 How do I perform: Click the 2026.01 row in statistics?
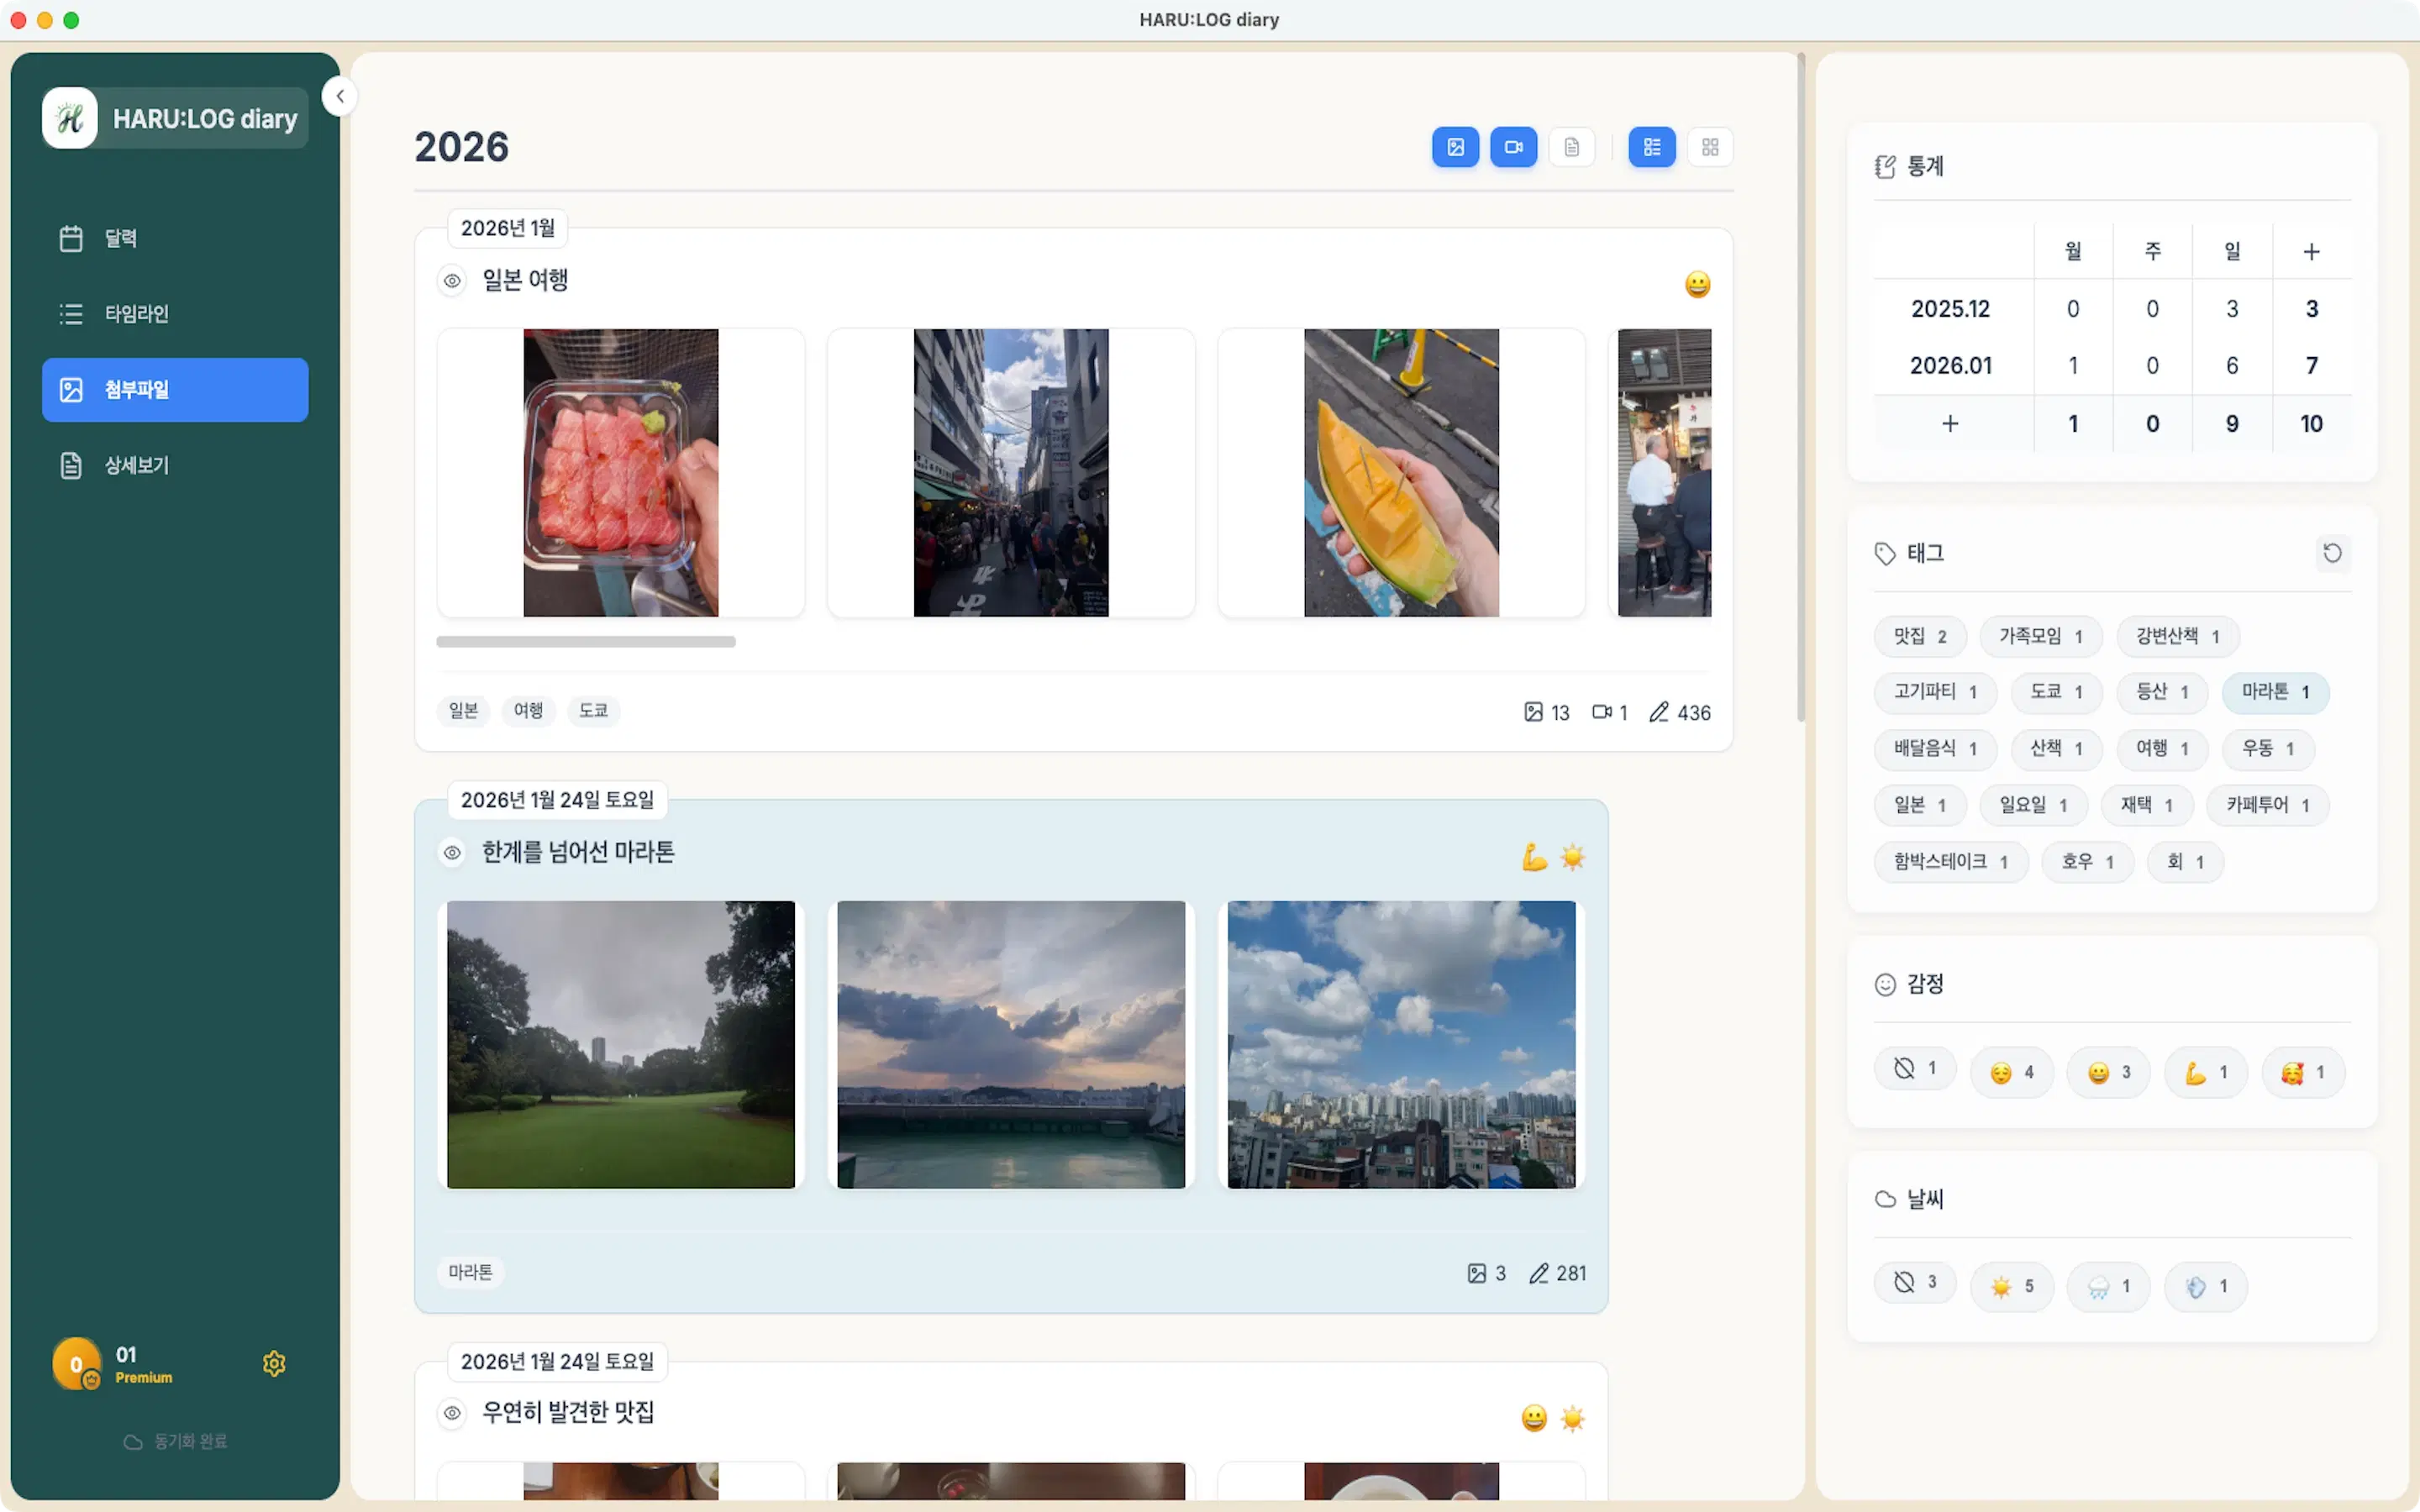(2112, 366)
